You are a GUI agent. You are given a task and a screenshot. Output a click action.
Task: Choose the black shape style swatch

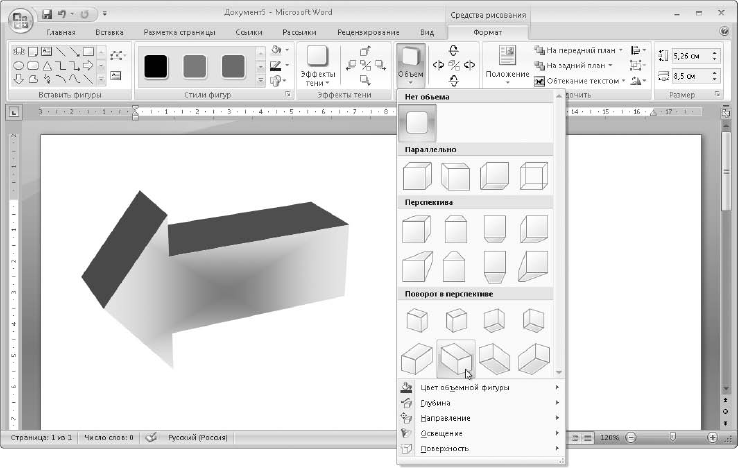(156, 66)
